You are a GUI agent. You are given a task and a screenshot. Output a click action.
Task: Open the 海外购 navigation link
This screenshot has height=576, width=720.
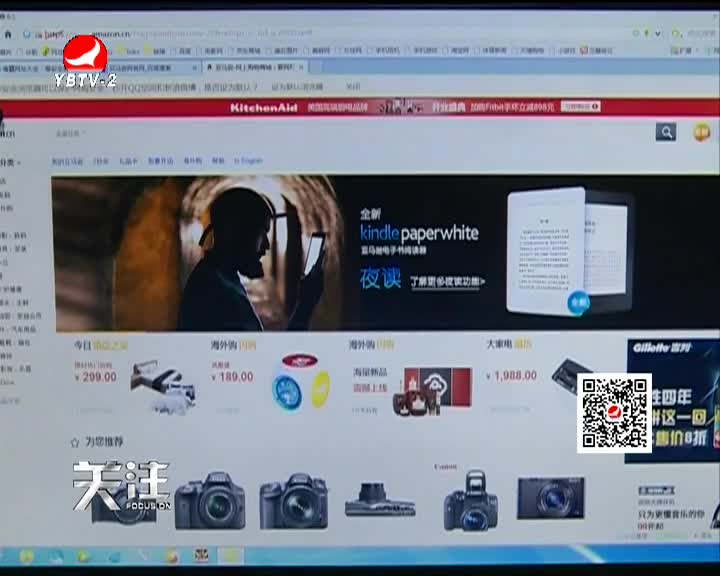tap(193, 161)
